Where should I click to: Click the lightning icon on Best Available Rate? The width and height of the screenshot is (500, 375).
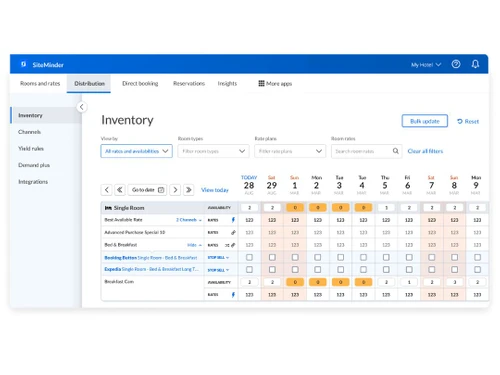pos(233,220)
